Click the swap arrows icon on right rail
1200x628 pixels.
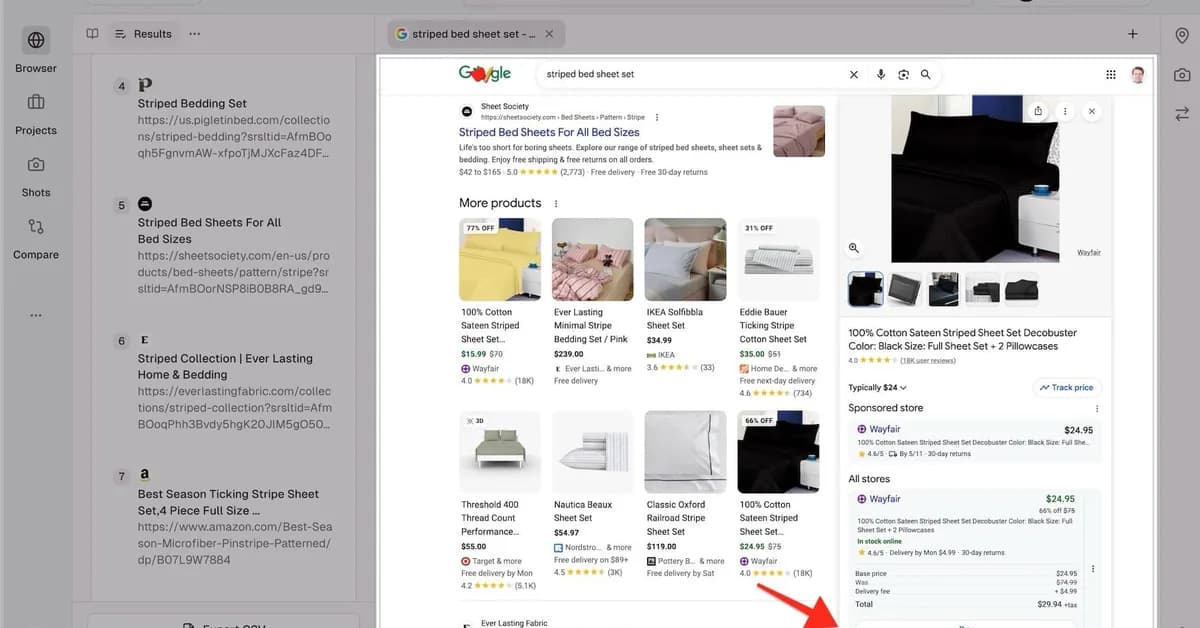(1181, 114)
